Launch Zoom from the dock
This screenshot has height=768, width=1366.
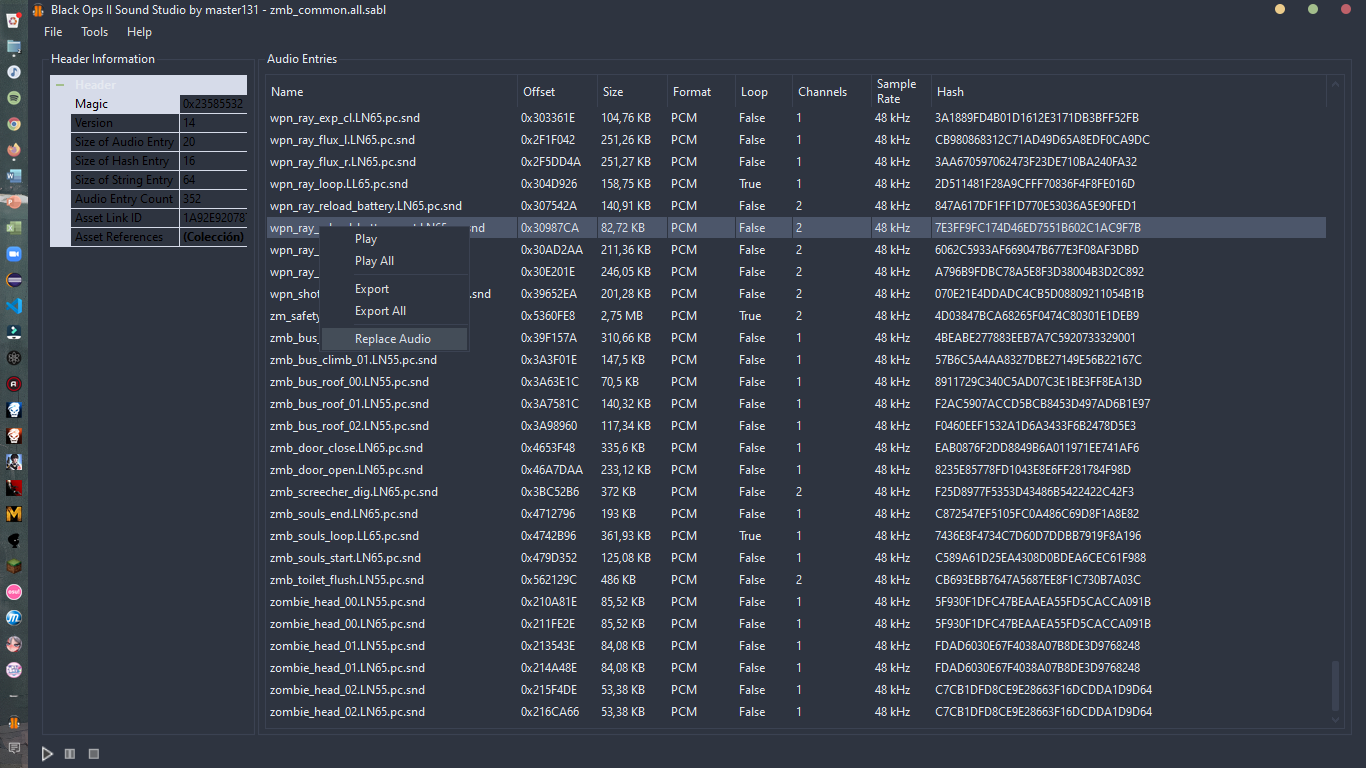[14, 254]
